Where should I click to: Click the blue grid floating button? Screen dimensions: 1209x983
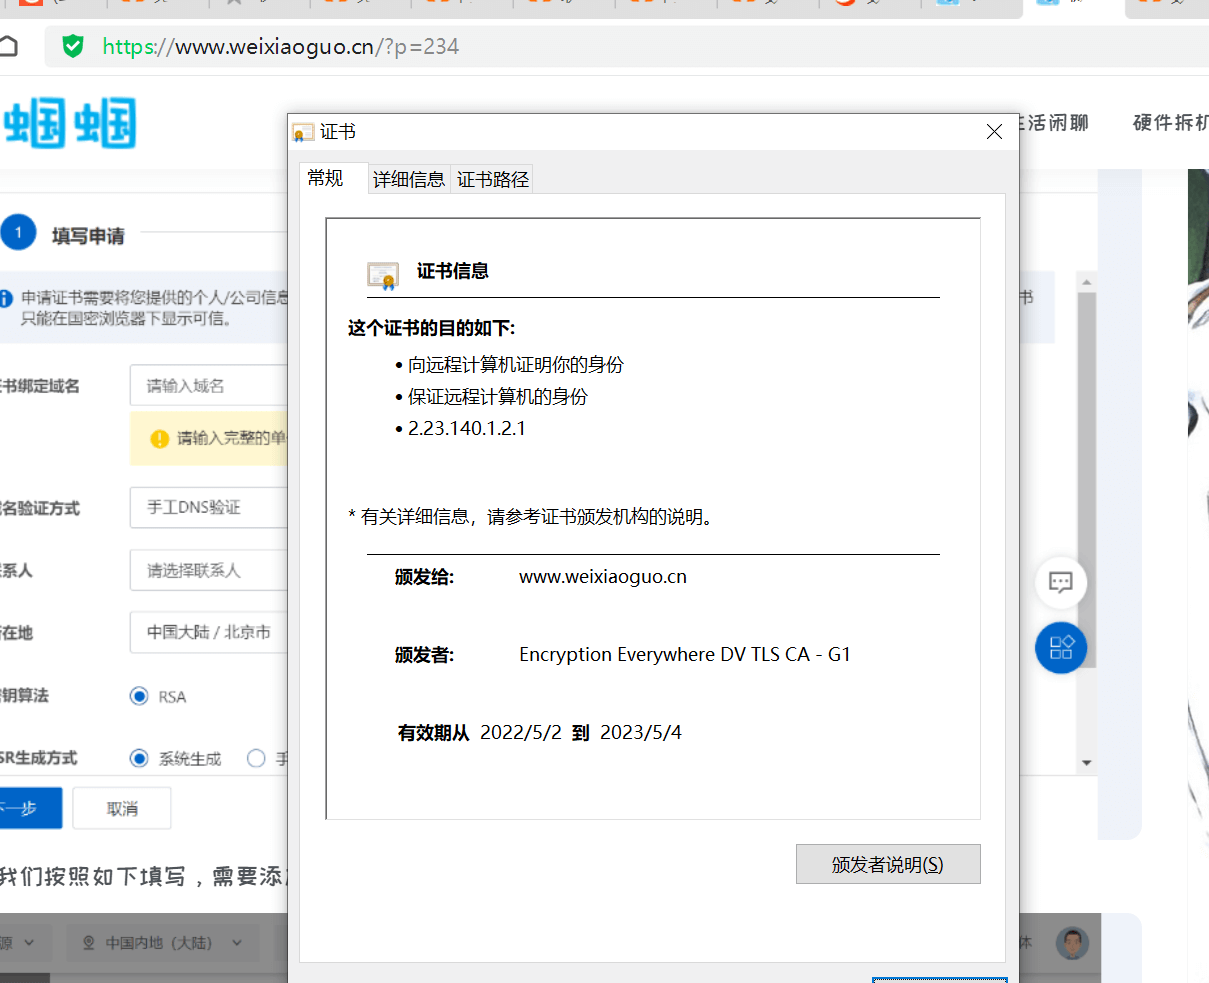pos(1060,647)
